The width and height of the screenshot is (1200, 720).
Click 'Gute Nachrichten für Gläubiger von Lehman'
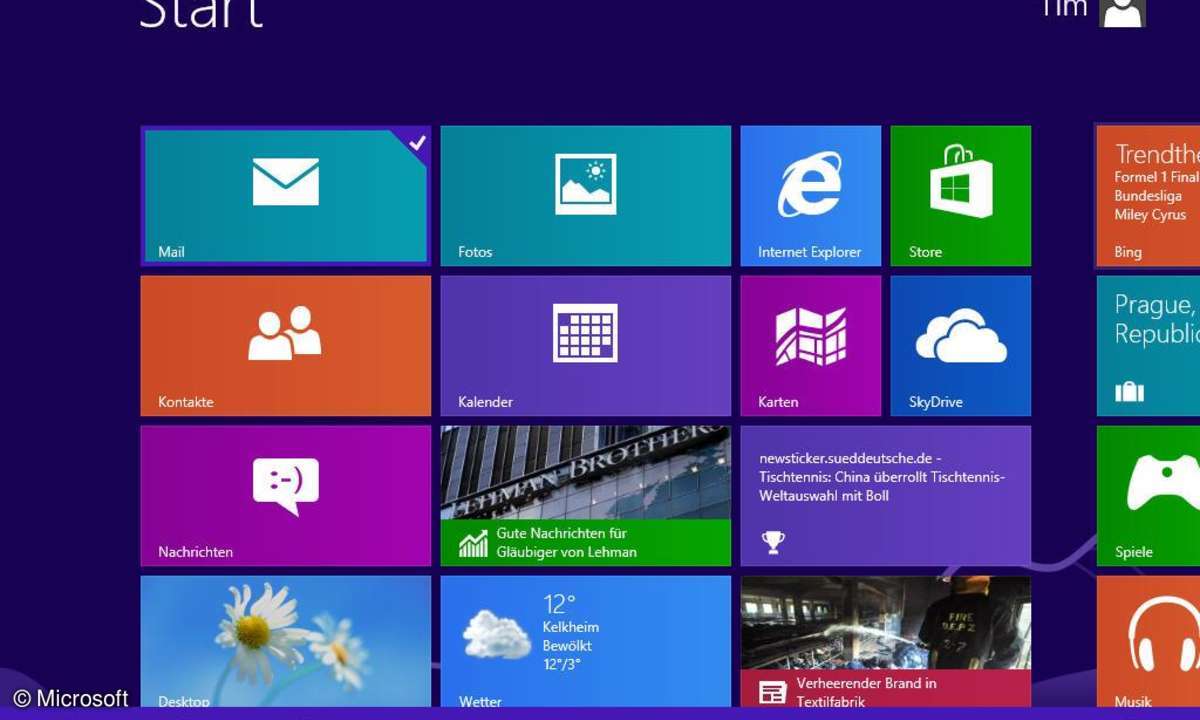[x=567, y=543]
